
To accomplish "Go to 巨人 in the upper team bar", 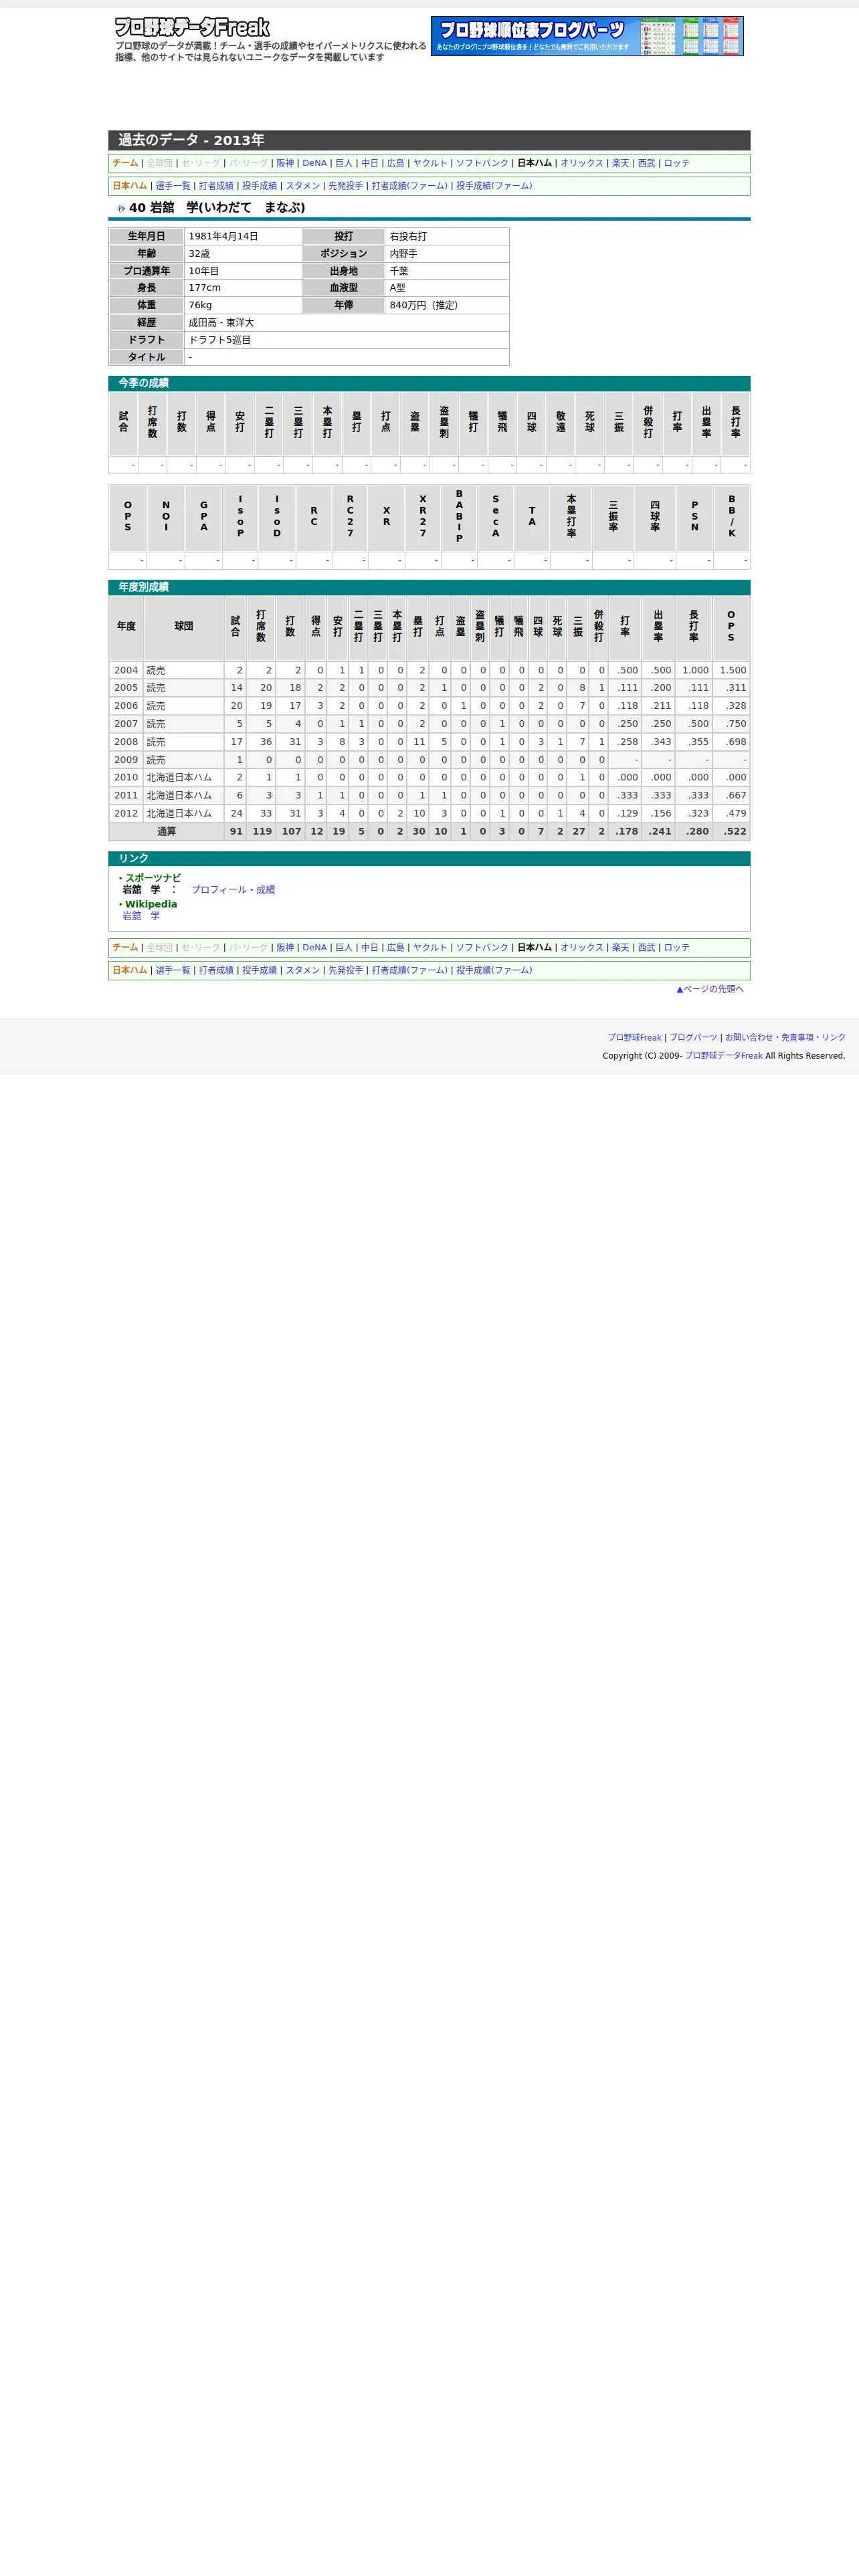I will 344,163.
